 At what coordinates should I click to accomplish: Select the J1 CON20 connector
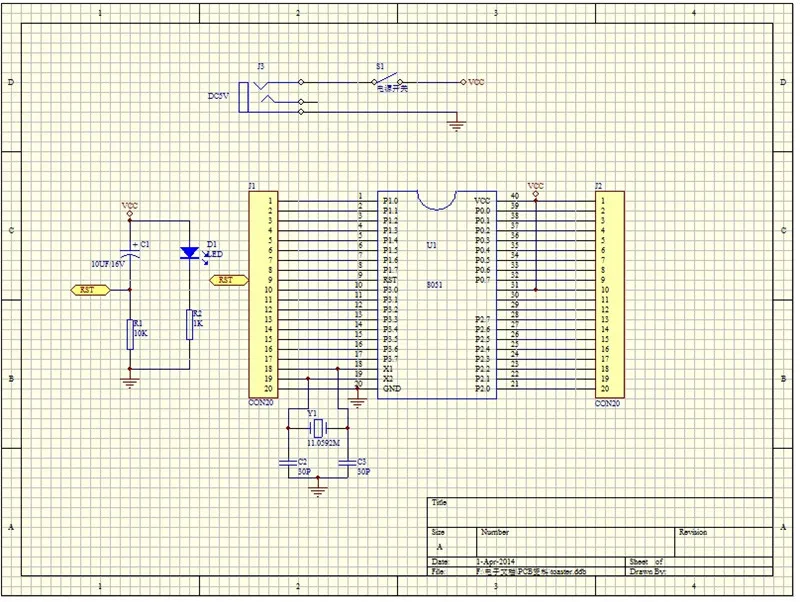(263, 294)
